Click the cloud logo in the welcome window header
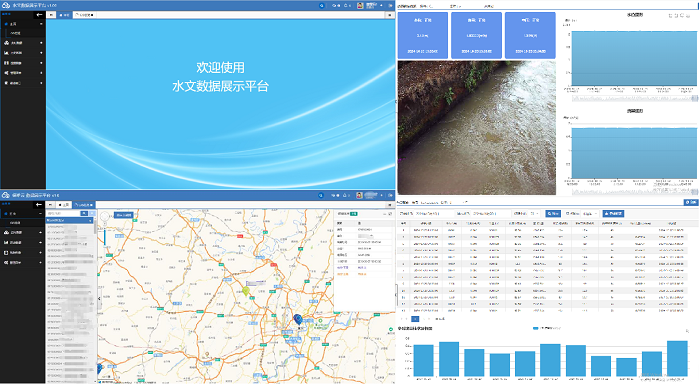The image size is (700, 384). click(x=6, y=5)
